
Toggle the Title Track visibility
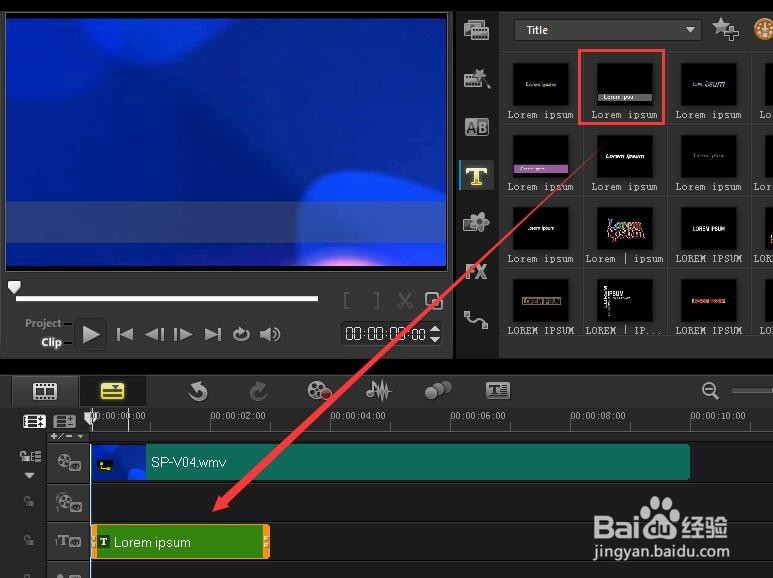coord(68,542)
